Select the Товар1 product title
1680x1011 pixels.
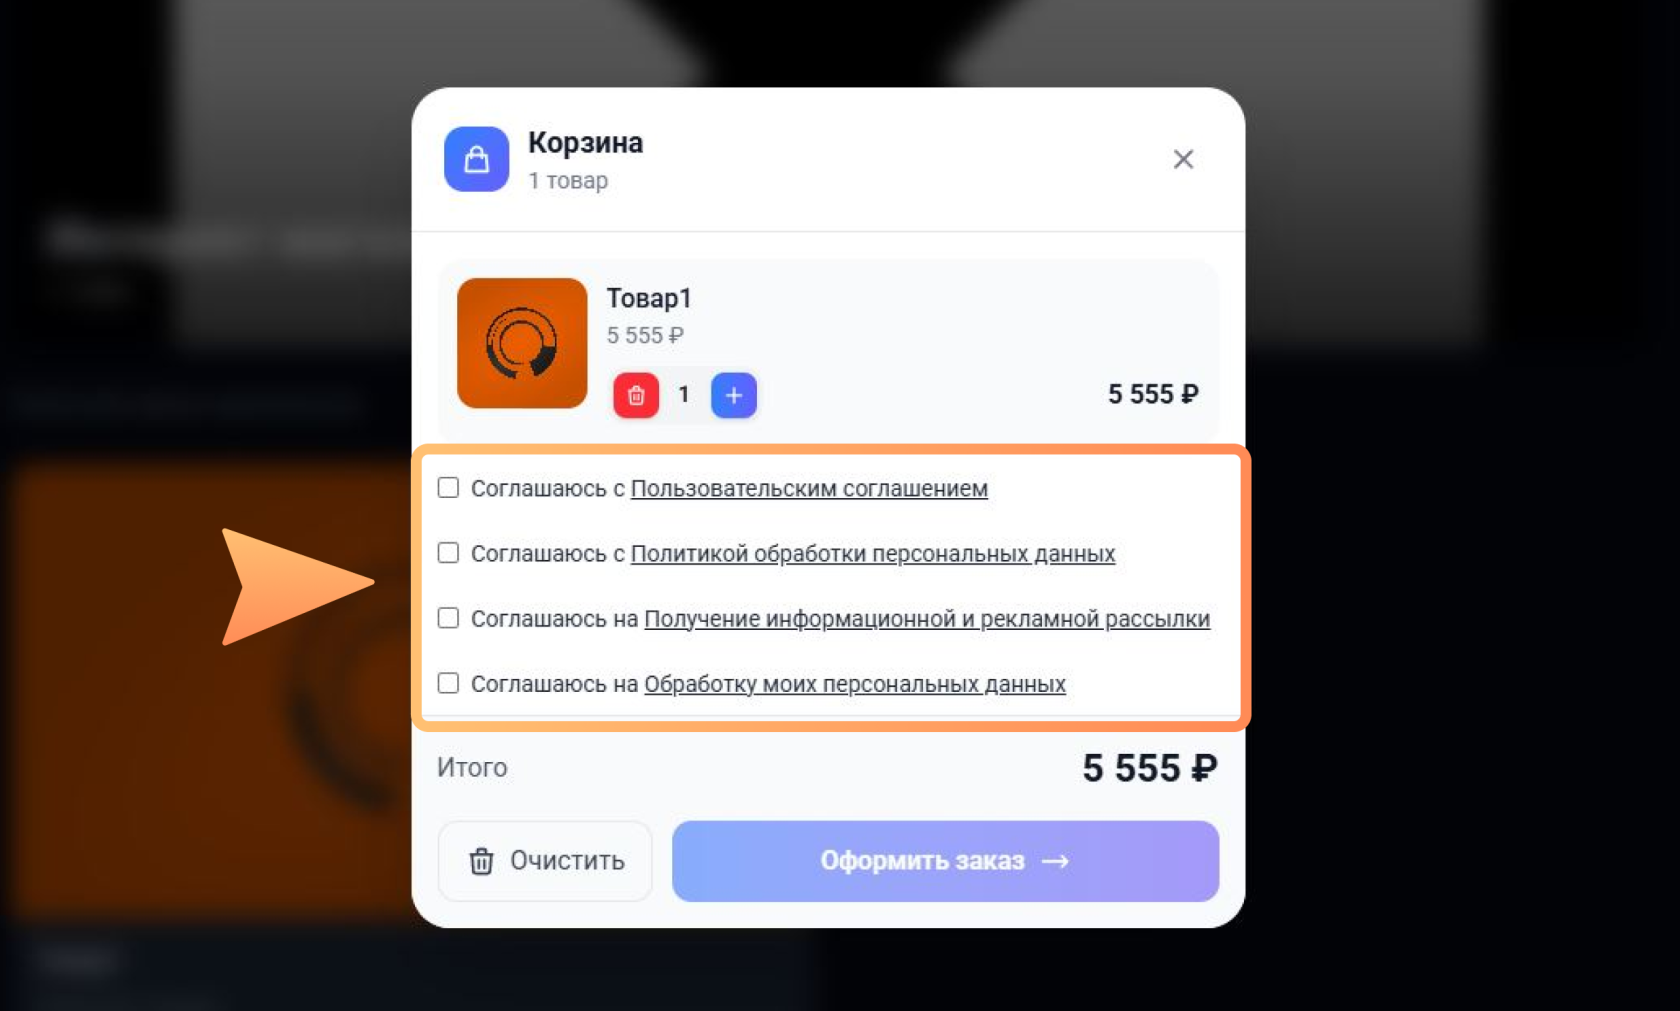[x=649, y=298]
